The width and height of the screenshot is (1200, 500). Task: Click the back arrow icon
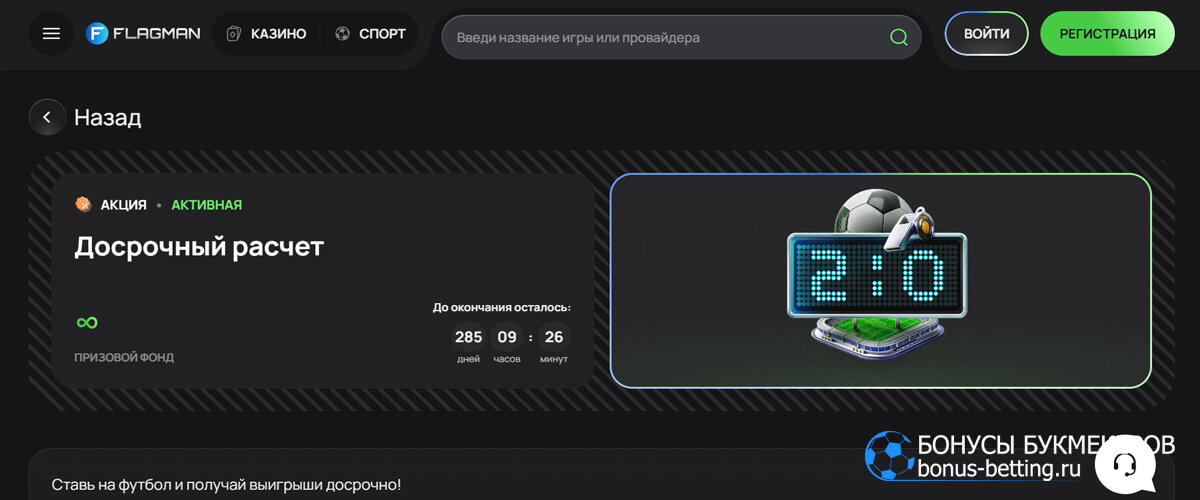(47, 117)
